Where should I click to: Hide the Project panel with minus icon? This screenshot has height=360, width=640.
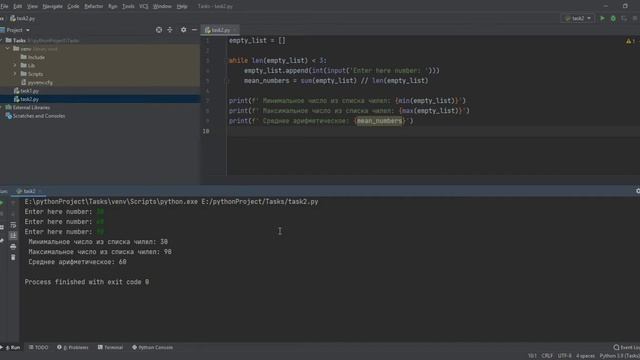pos(194,30)
